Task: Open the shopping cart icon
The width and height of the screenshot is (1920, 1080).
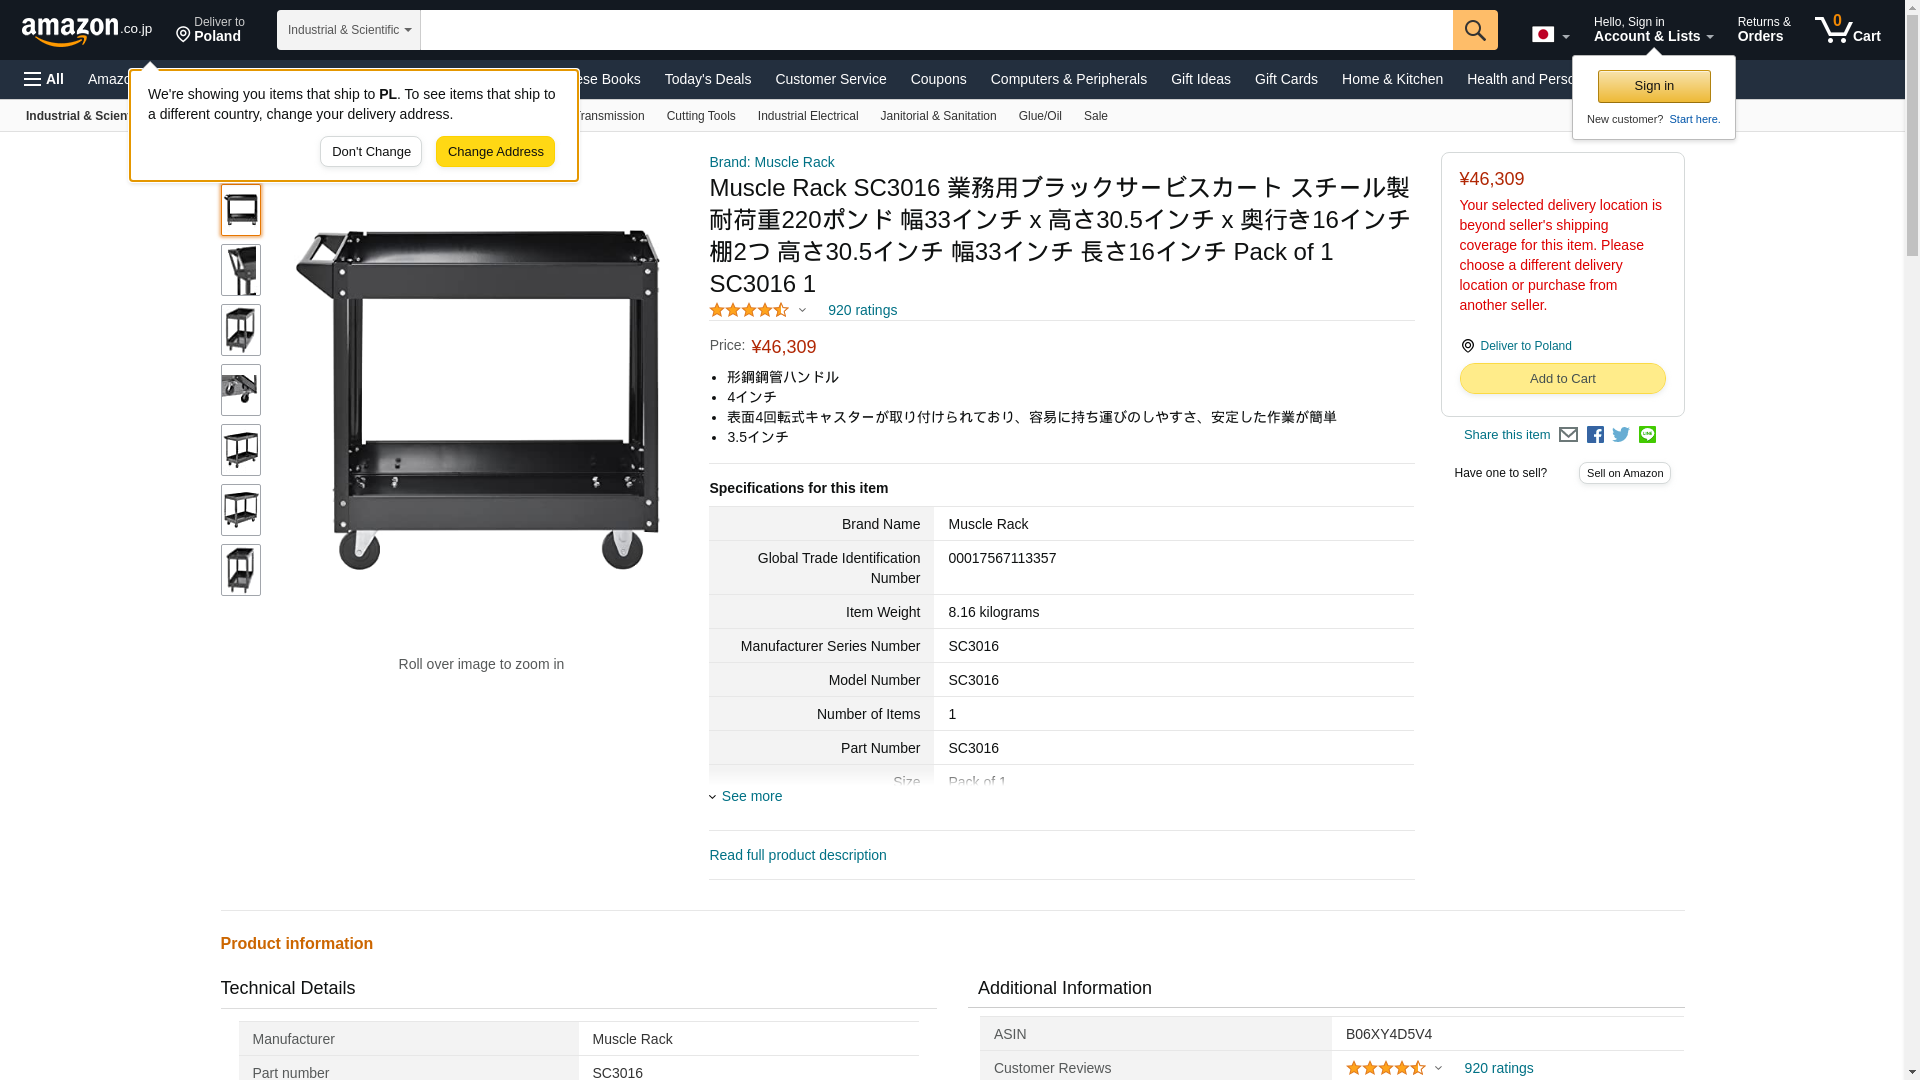Action: [1847, 30]
